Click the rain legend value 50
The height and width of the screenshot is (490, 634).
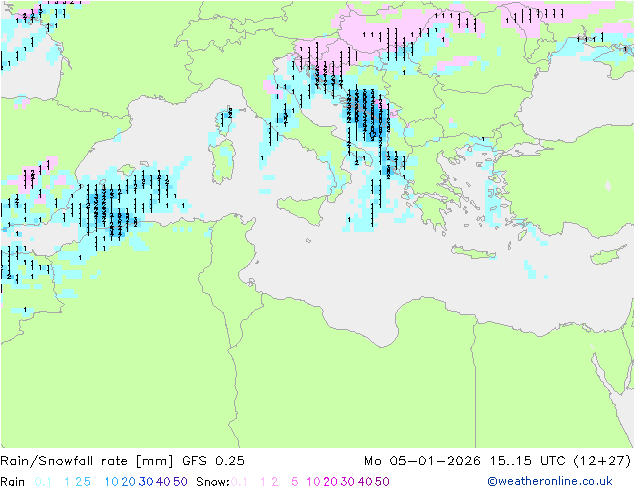(180, 482)
